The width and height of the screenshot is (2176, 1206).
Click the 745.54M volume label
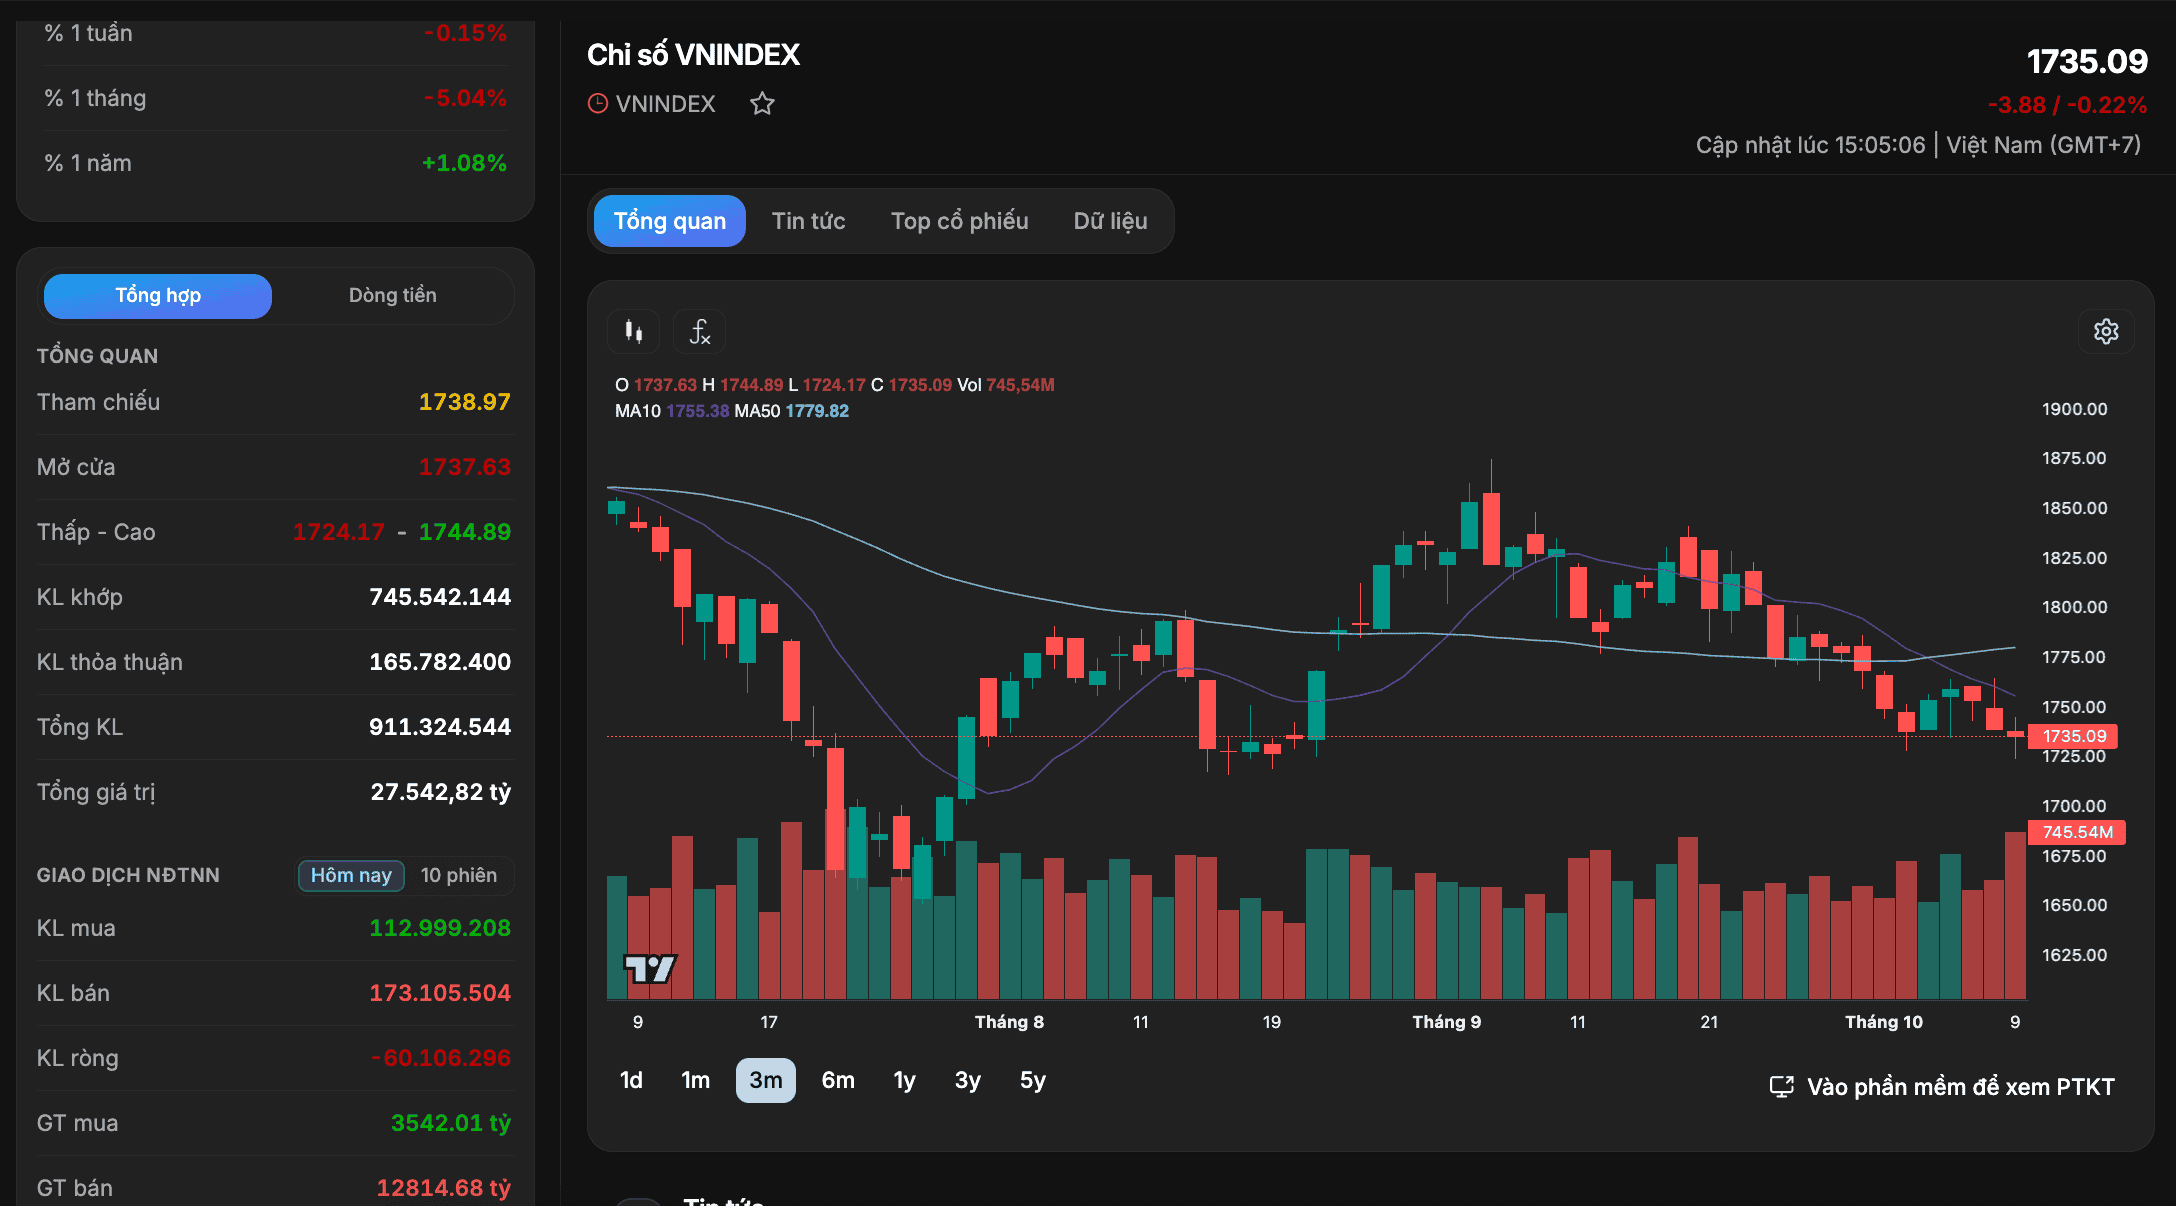2077,832
